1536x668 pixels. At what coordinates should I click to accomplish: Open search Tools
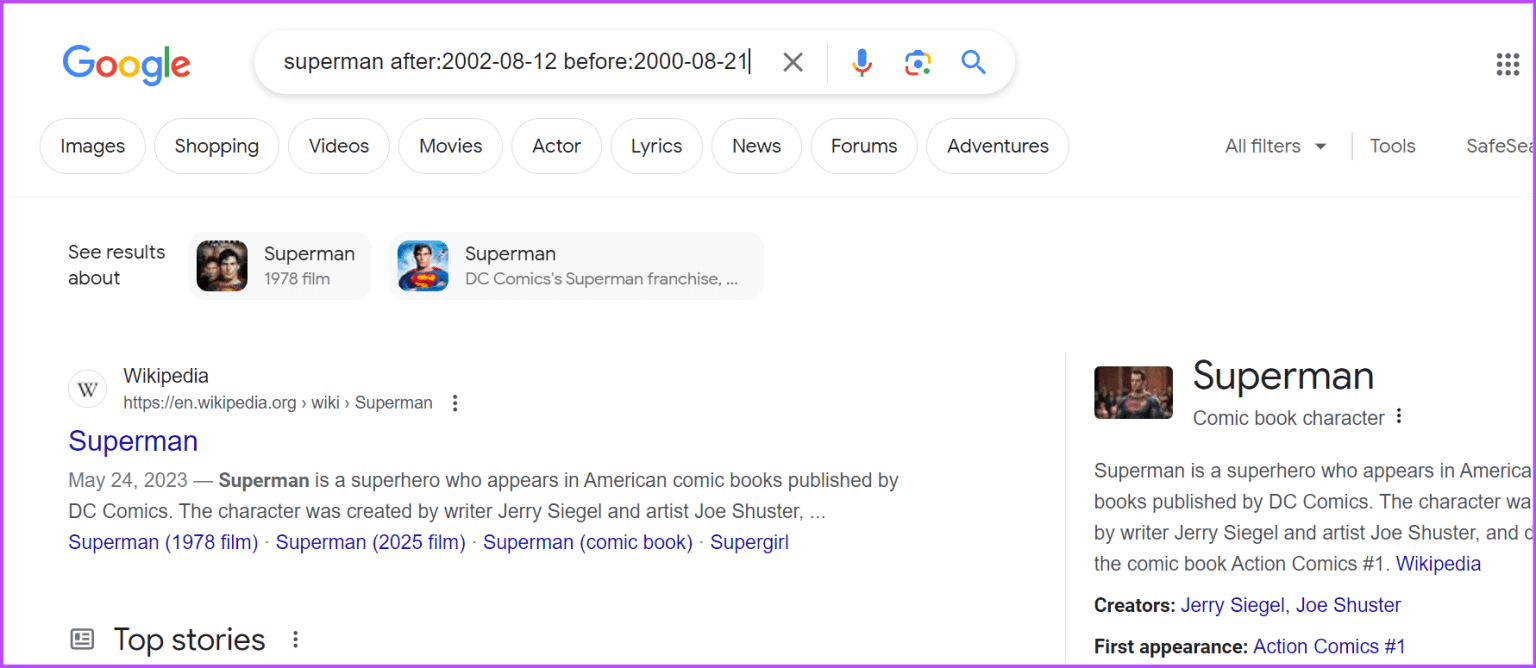point(1392,146)
